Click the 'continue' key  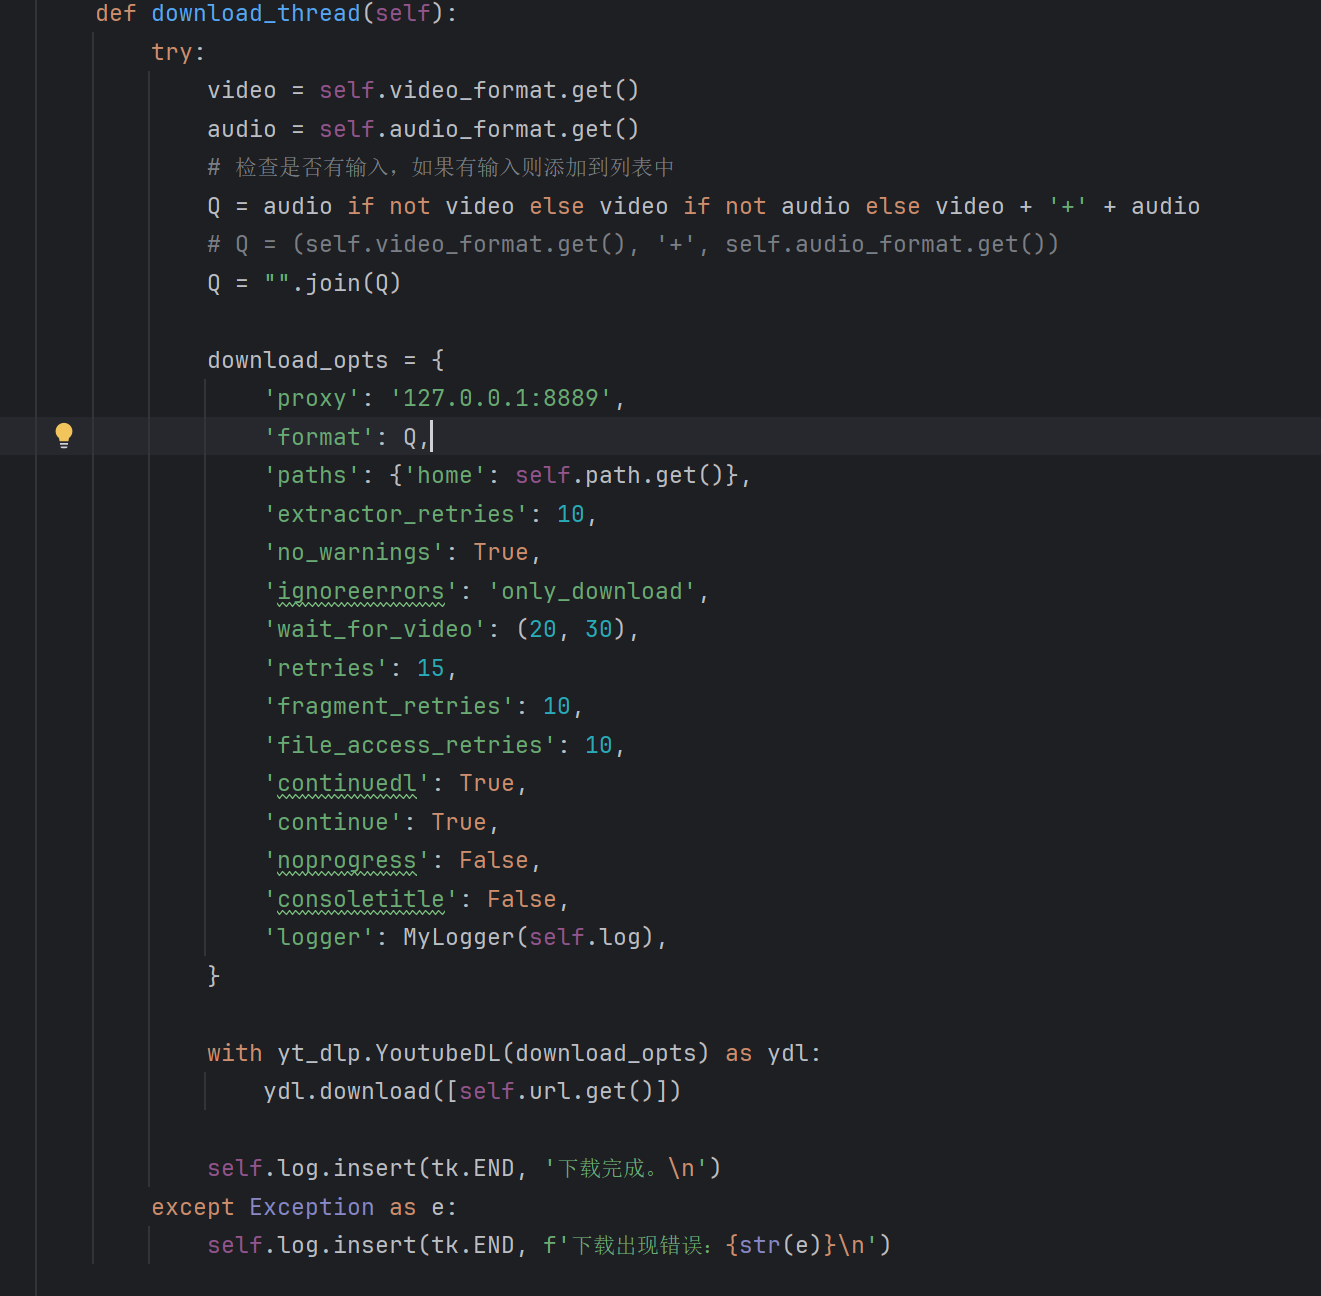pyautogui.click(x=333, y=822)
